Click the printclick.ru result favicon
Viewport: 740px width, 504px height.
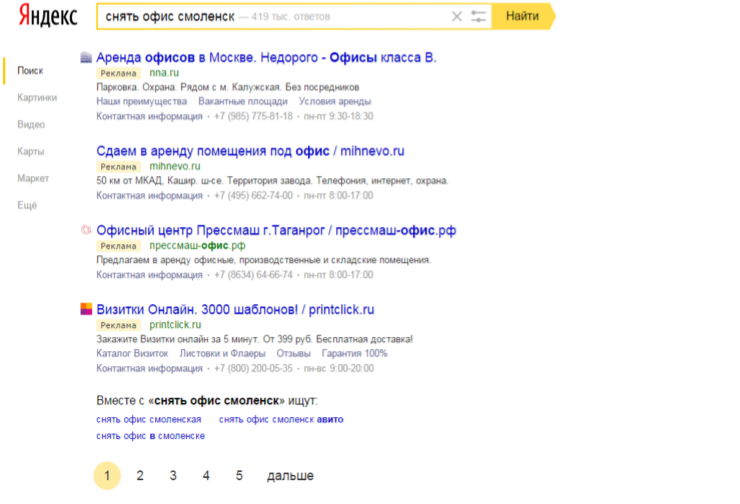pyautogui.click(x=86, y=309)
